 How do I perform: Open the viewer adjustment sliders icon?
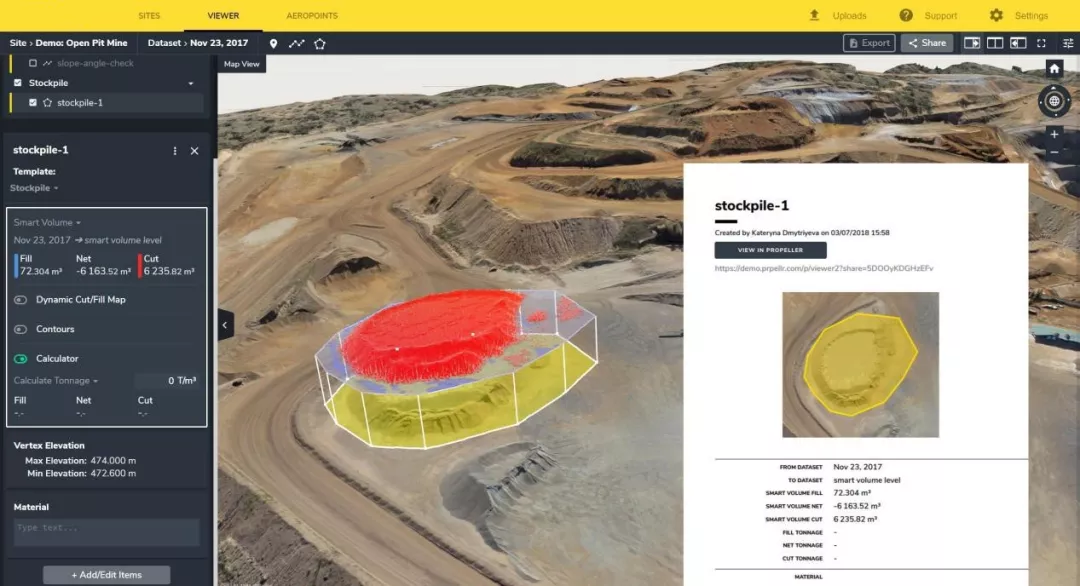pos(1067,43)
